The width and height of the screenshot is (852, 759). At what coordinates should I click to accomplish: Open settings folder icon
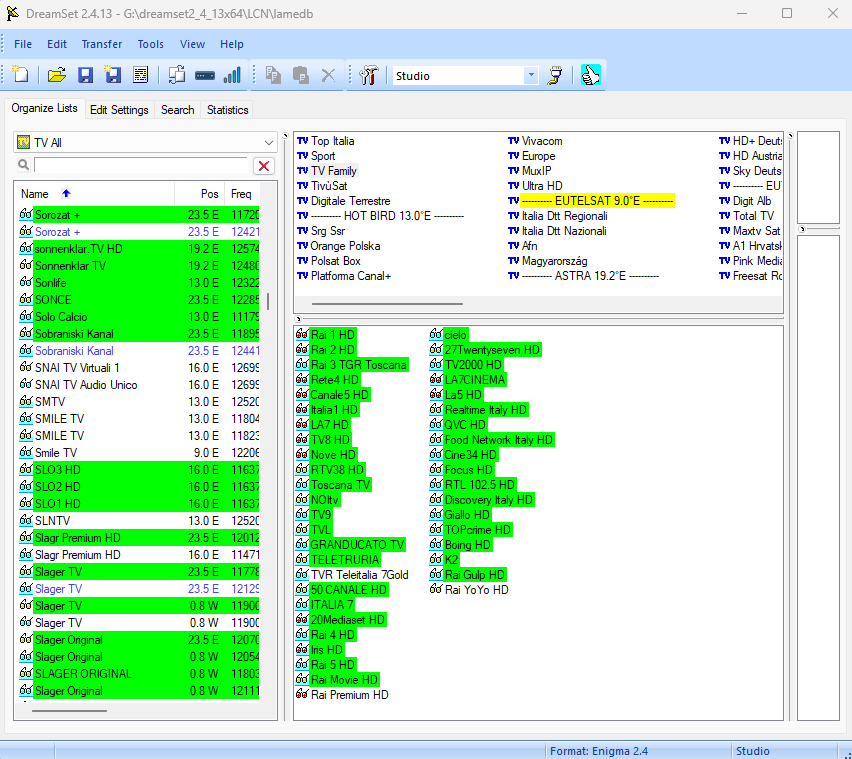(57, 75)
